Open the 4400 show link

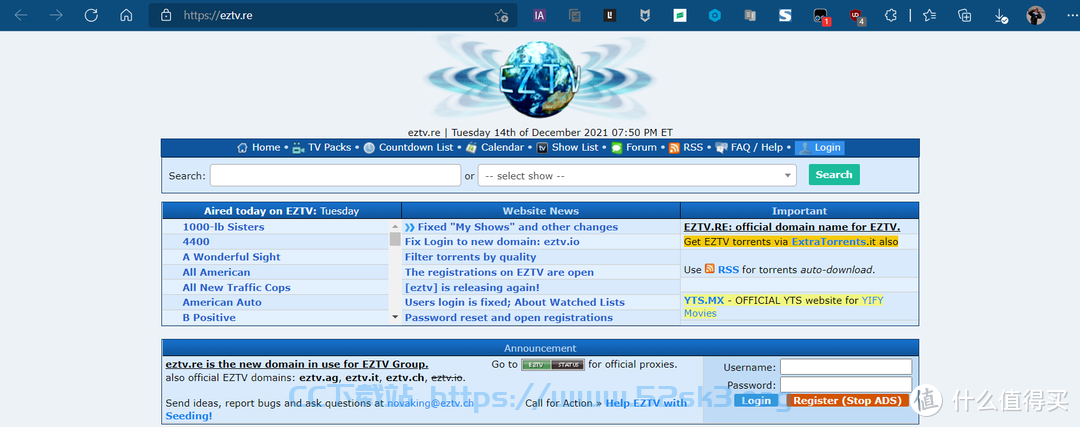(196, 242)
